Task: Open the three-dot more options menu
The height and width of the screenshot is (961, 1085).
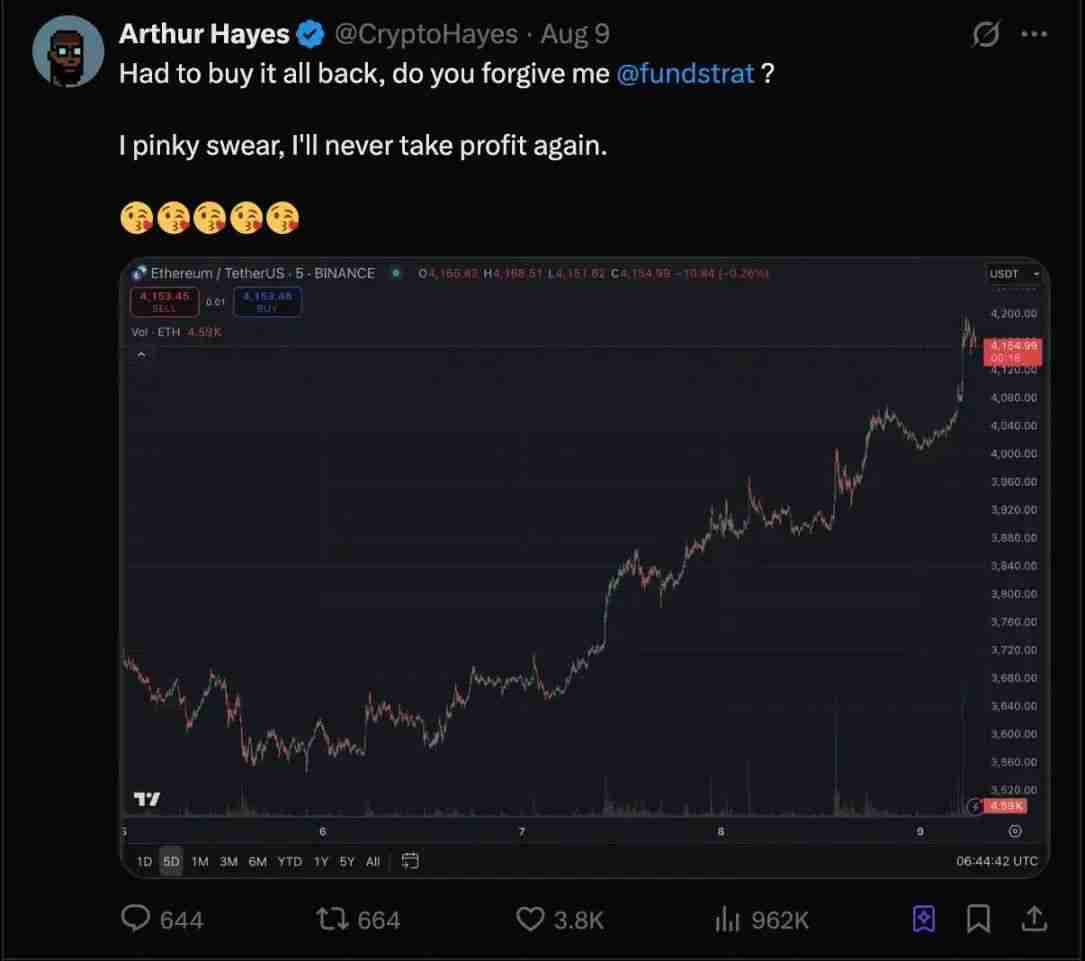Action: click(x=1034, y=36)
